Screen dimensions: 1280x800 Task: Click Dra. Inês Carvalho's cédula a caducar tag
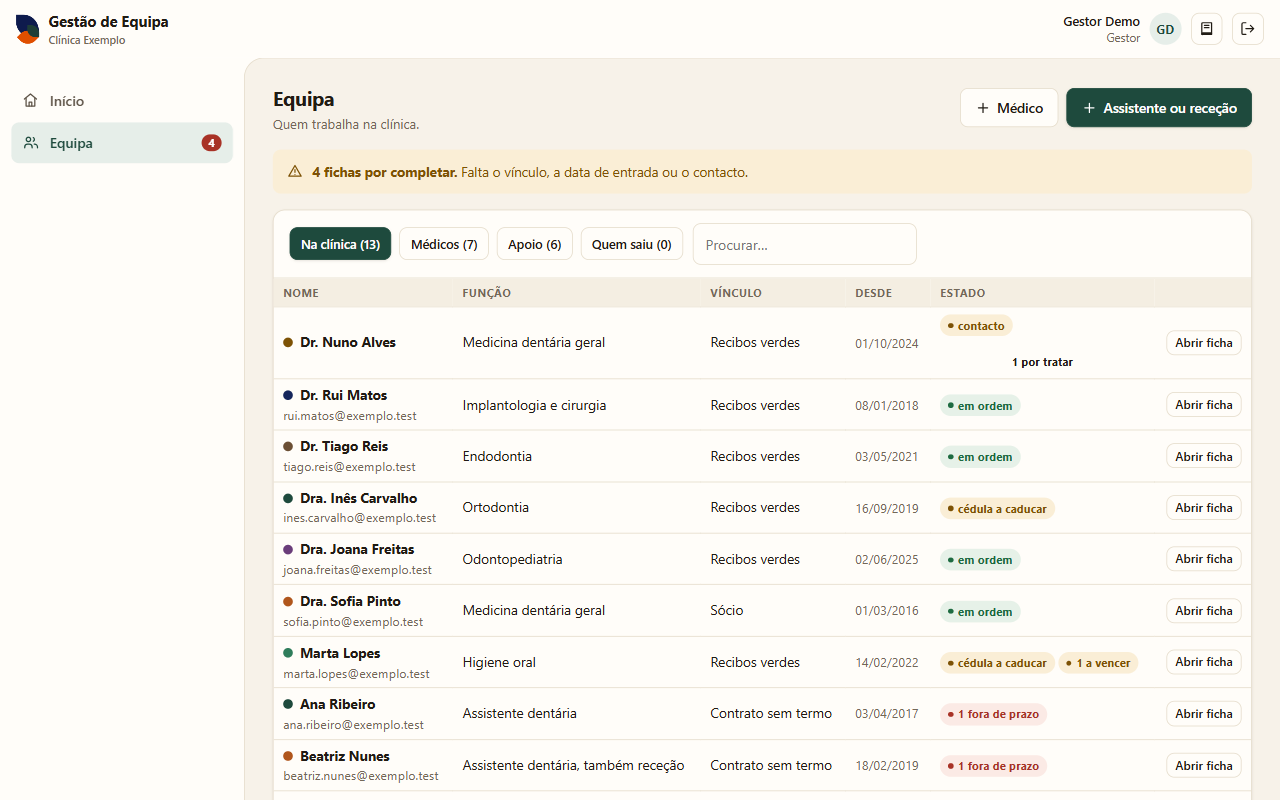point(997,509)
